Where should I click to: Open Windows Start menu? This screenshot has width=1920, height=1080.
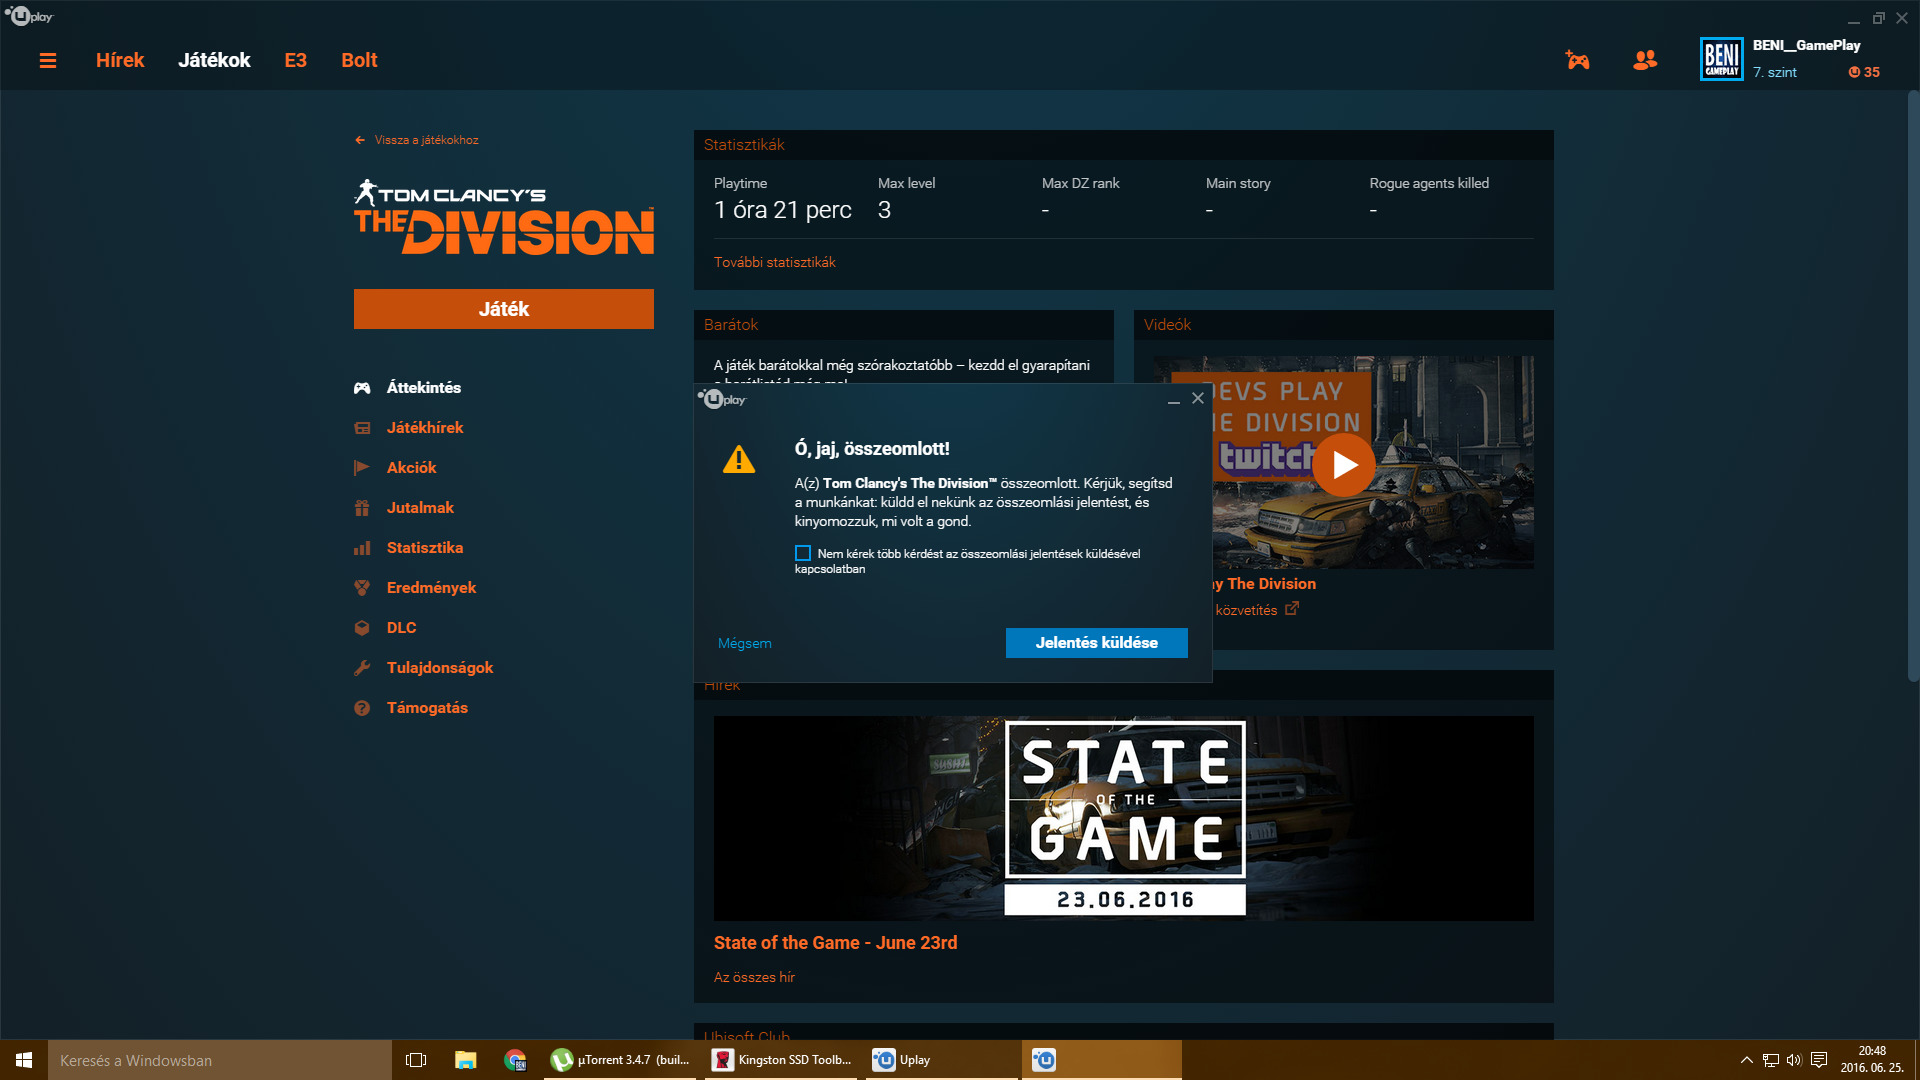pyautogui.click(x=24, y=1060)
